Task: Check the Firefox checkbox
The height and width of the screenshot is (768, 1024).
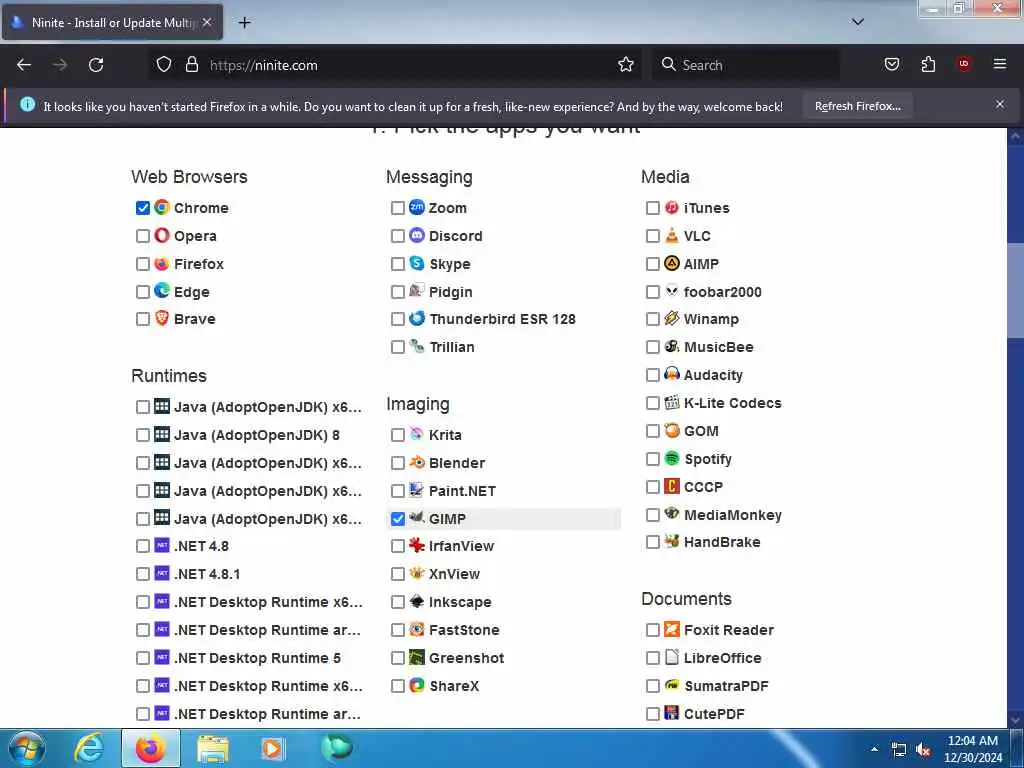Action: [x=142, y=264]
